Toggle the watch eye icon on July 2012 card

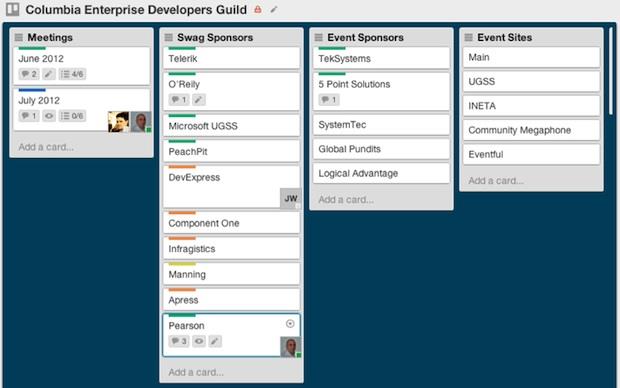pos(49,116)
